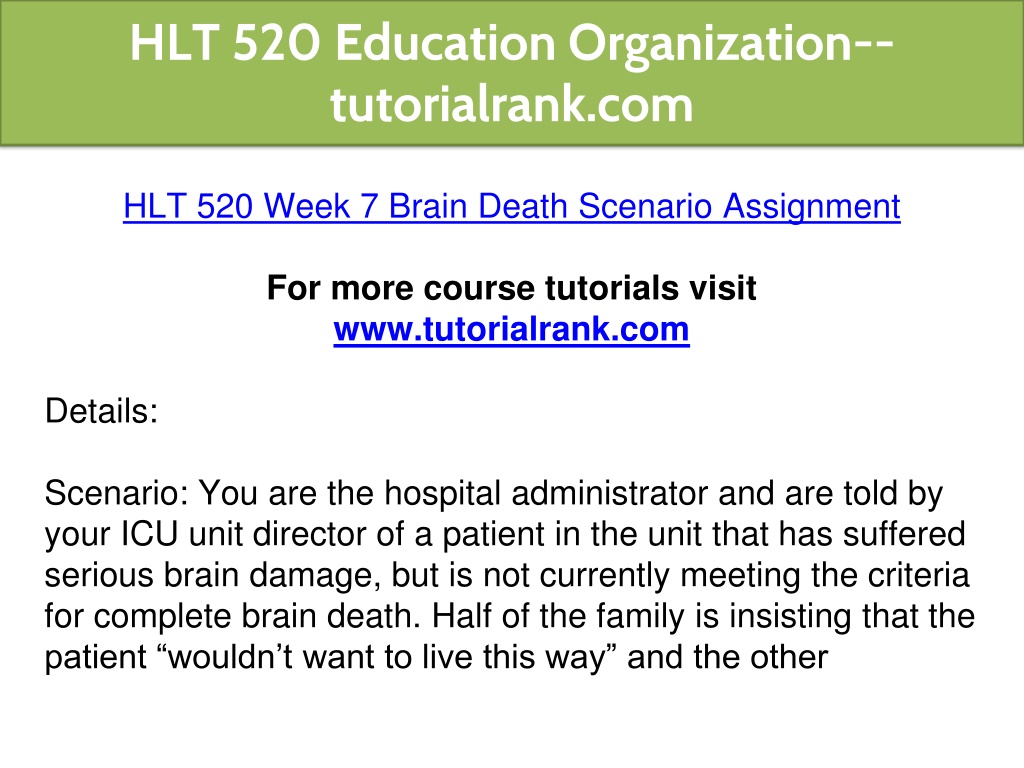Click the words "Brain Death" in the blue link

pyautogui.click(x=478, y=207)
